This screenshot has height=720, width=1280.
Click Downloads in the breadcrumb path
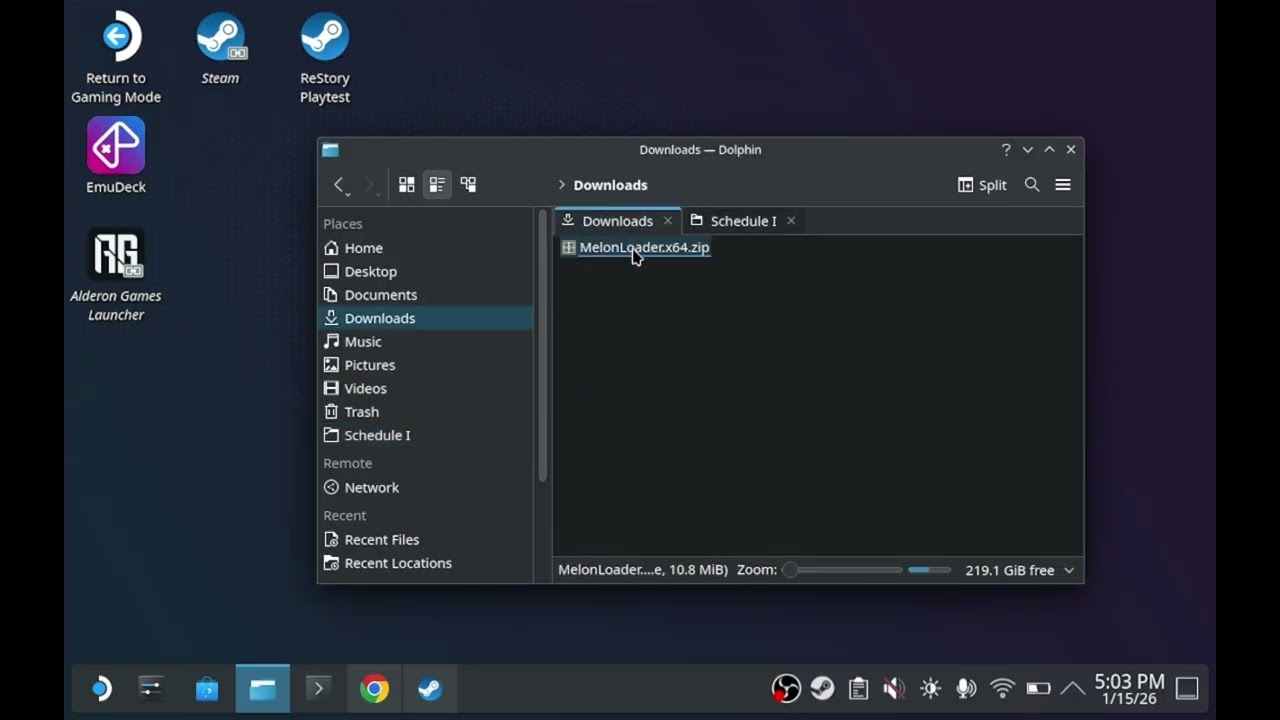click(x=610, y=185)
